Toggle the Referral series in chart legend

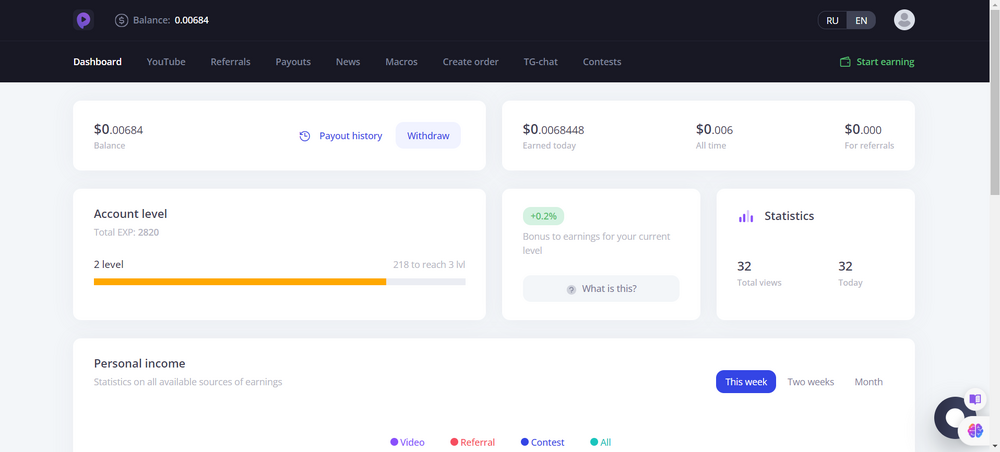[472, 442]
